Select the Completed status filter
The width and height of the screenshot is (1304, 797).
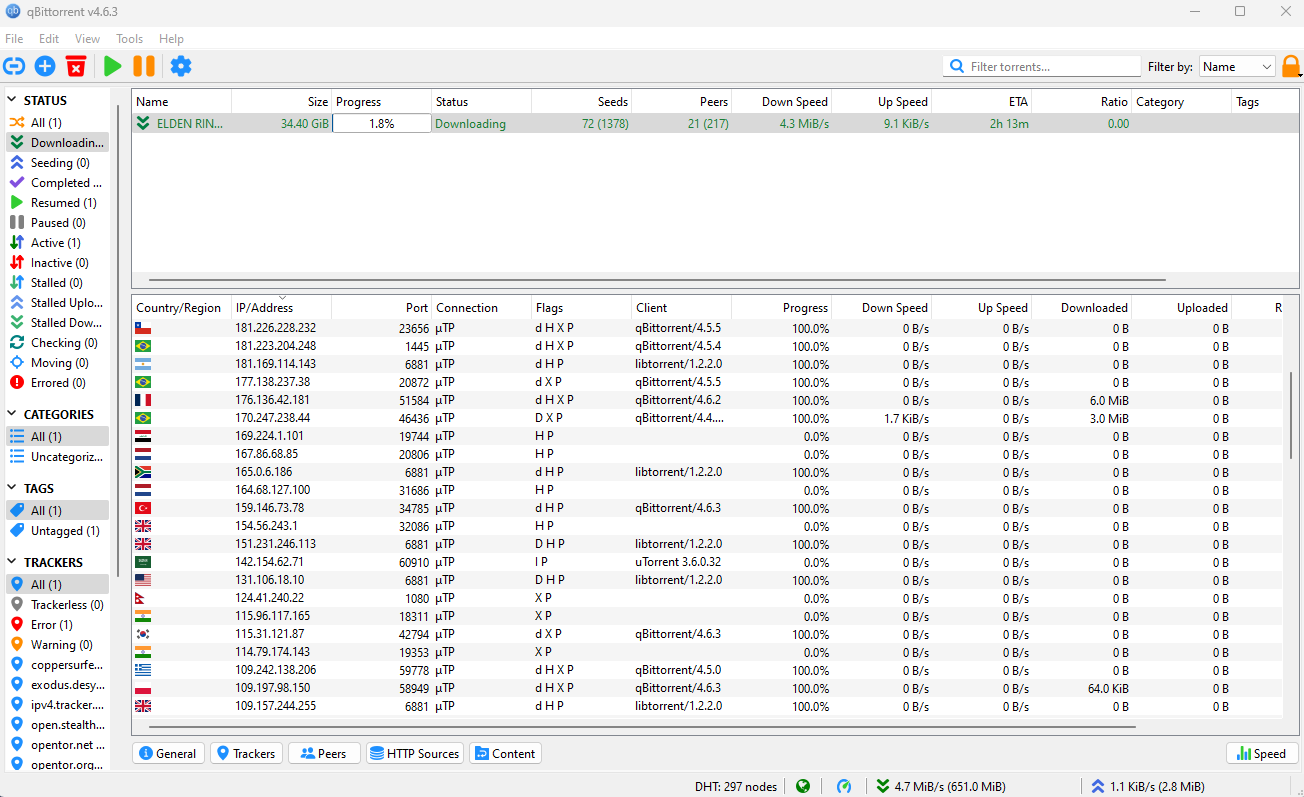57,183
